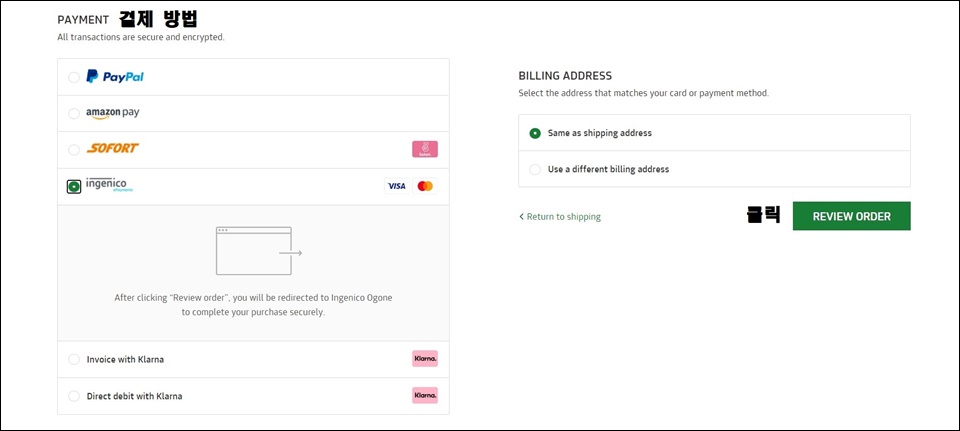Click the pink Sofort badge icon
Viewport: 960px width, 431px height.
point(425,149)
